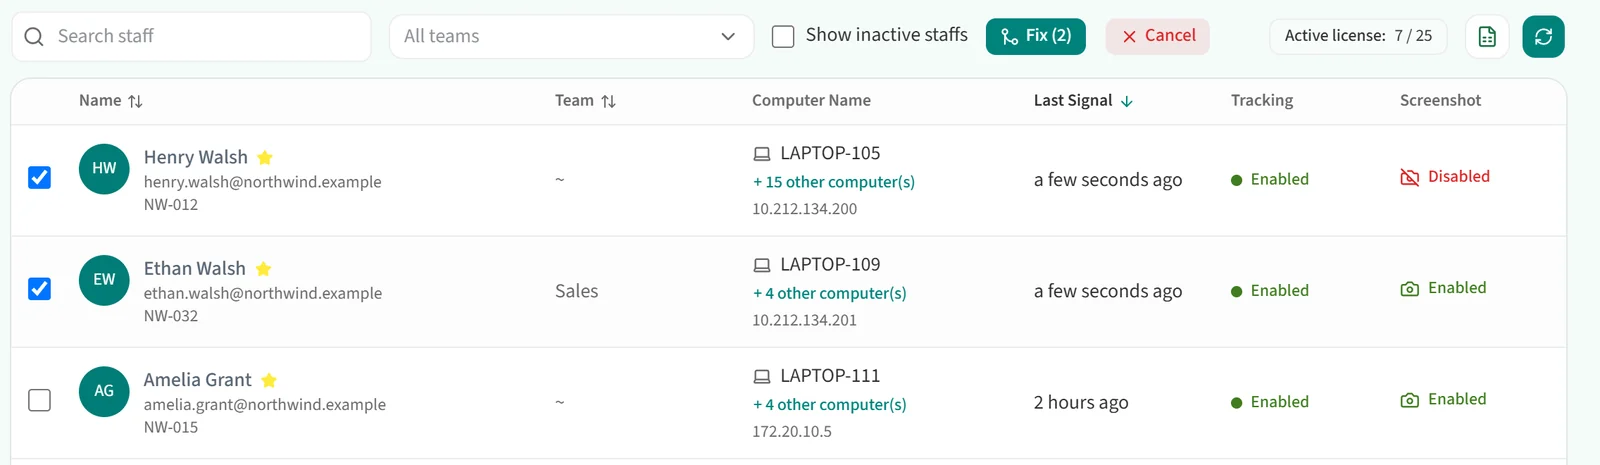The width and height of the screenshot is (1600, 465).
Task: Click ethan.walsh@northwind.example email
Action: [x=263, y=293]
